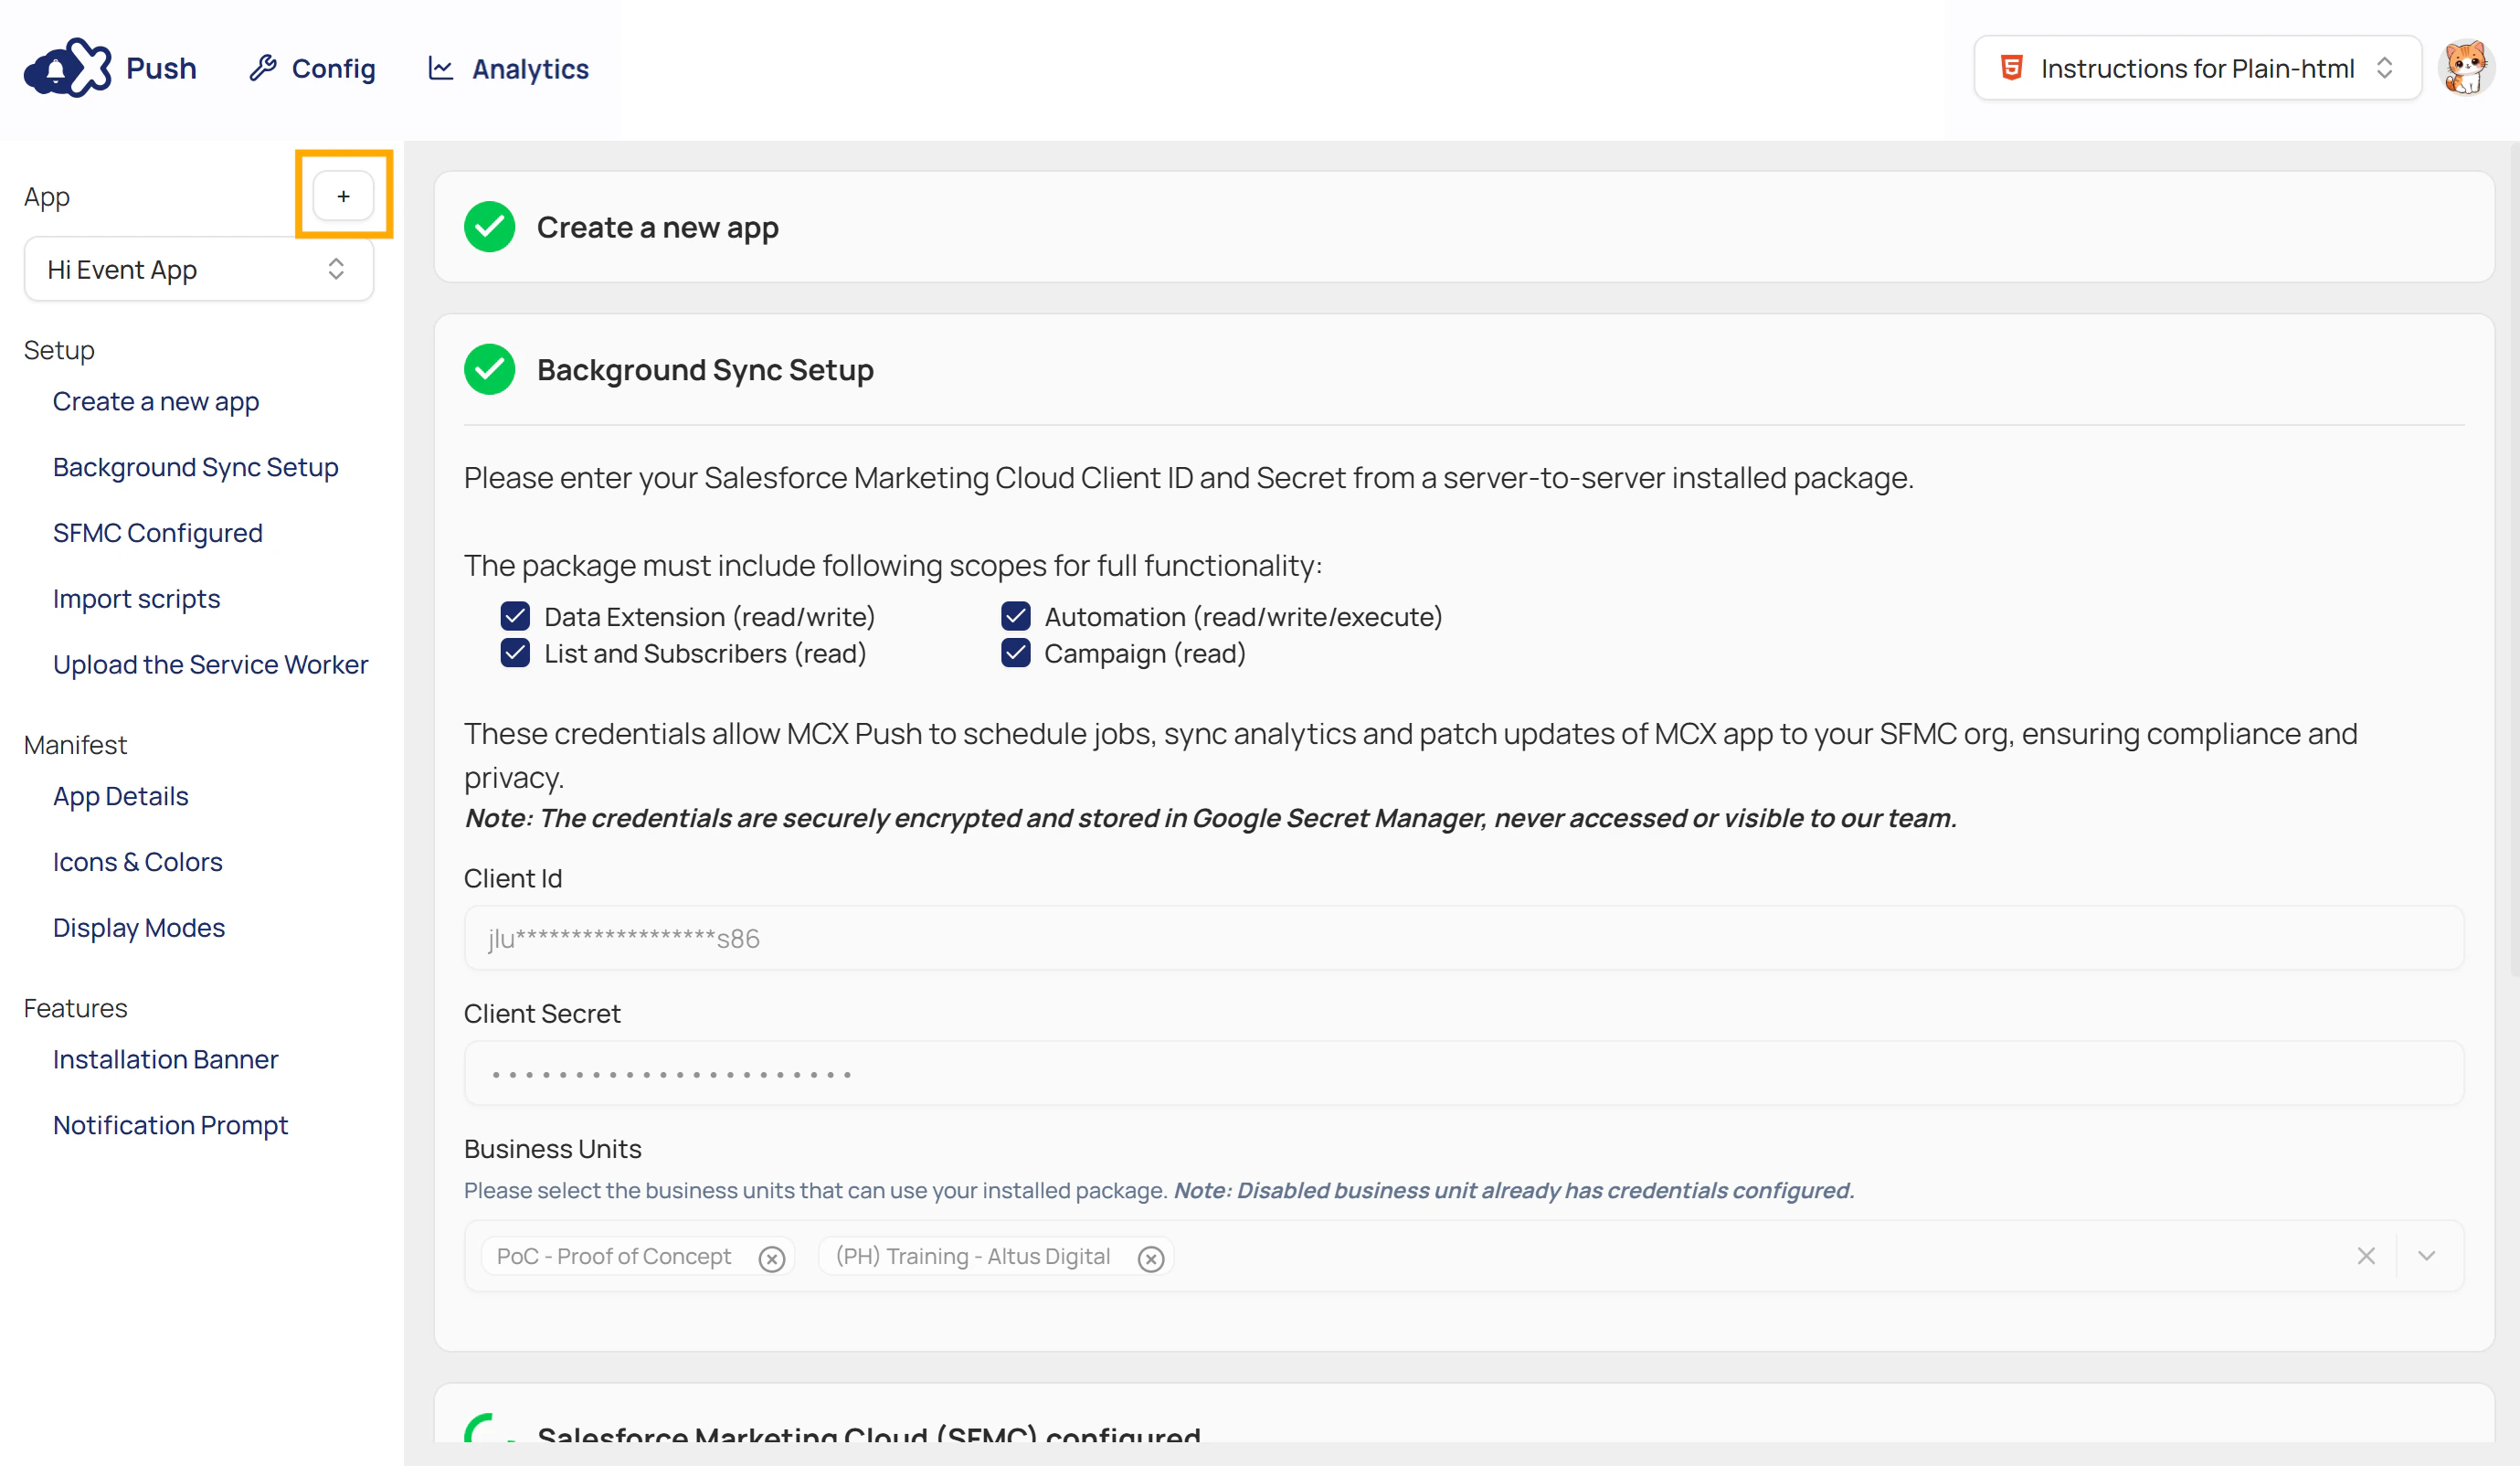Click the Client Secret input field
This screenshot has height=1466, width=2520.
[1464, 1073]
